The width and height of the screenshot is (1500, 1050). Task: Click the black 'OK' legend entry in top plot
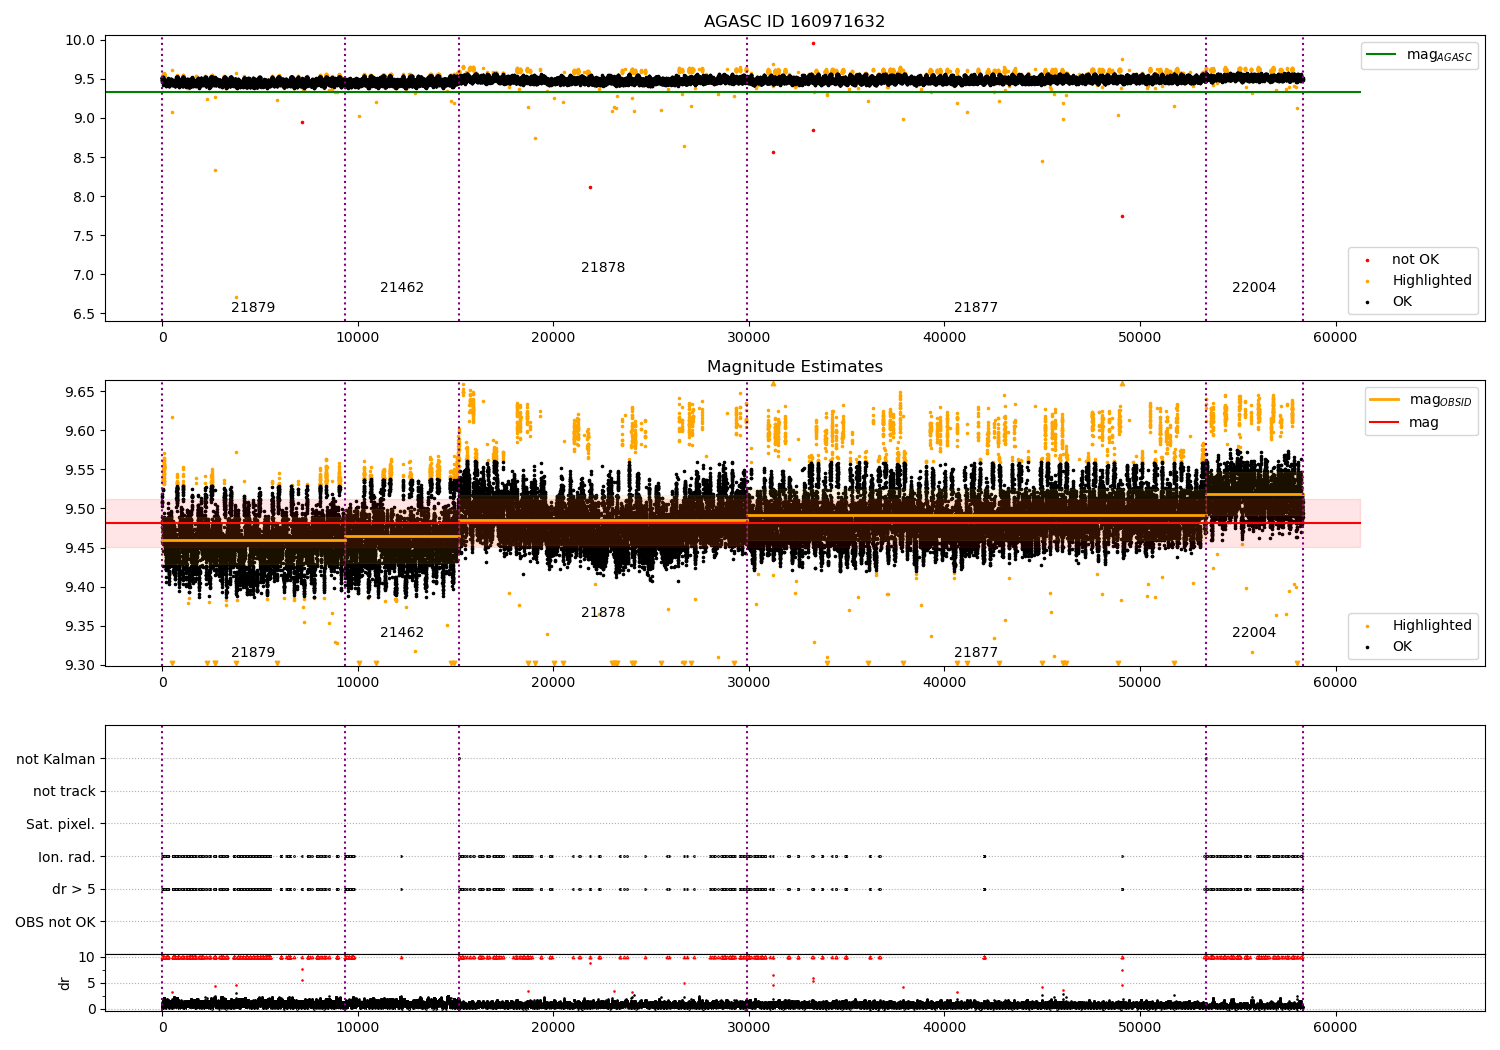coord(1402,302)
